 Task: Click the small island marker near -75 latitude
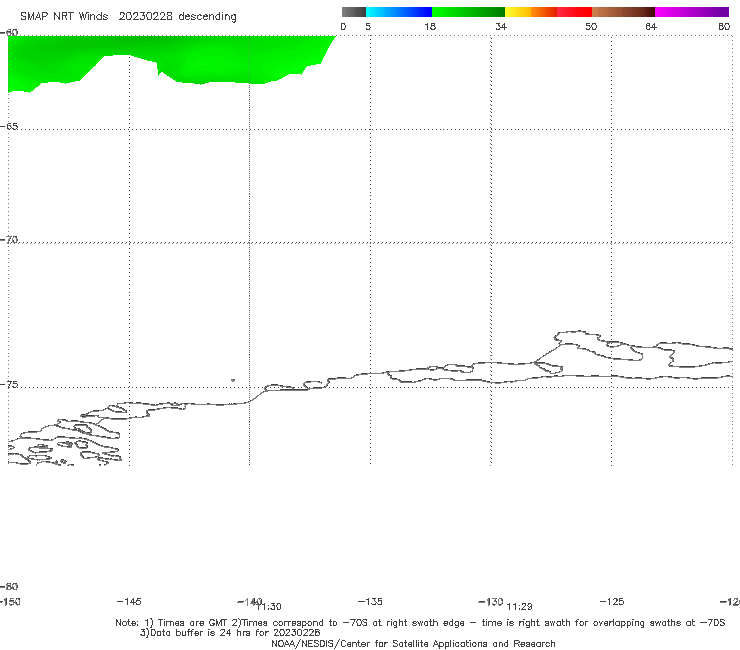click(x=233, y=380)
